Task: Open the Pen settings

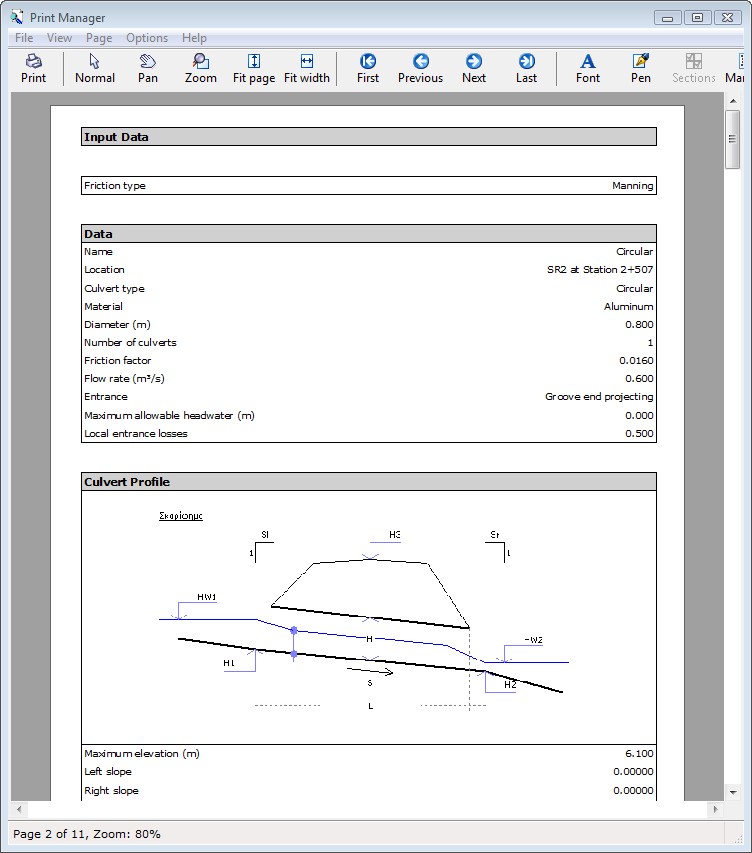Action: 641,68
